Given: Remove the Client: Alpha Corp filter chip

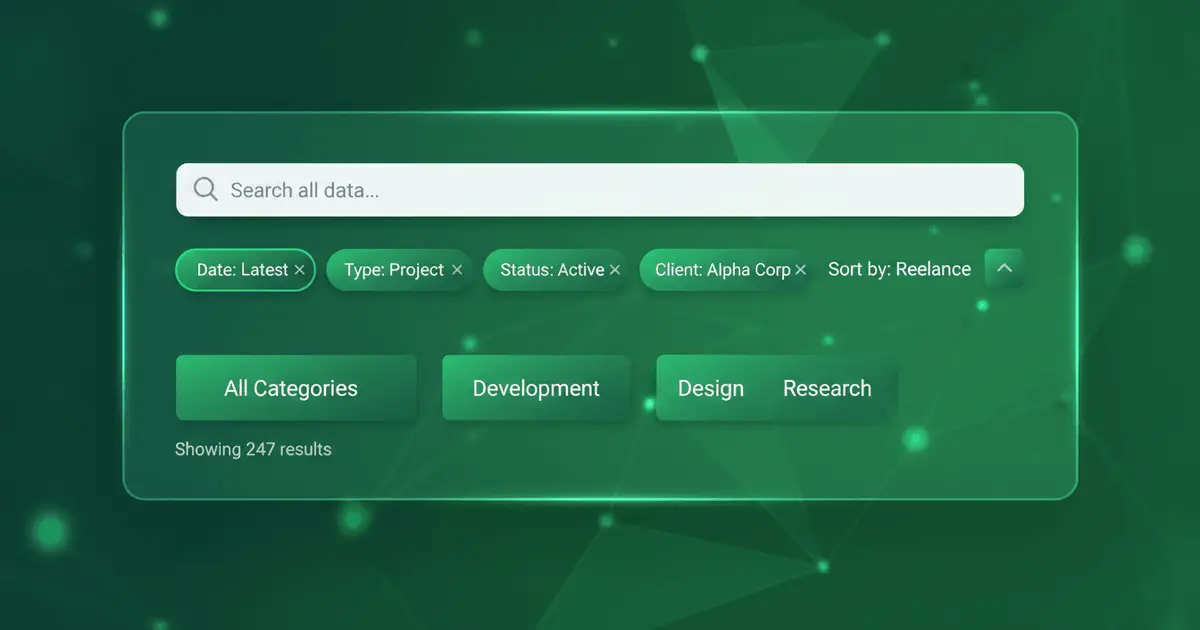Looking at the screenshot, I should coord(800,269).
